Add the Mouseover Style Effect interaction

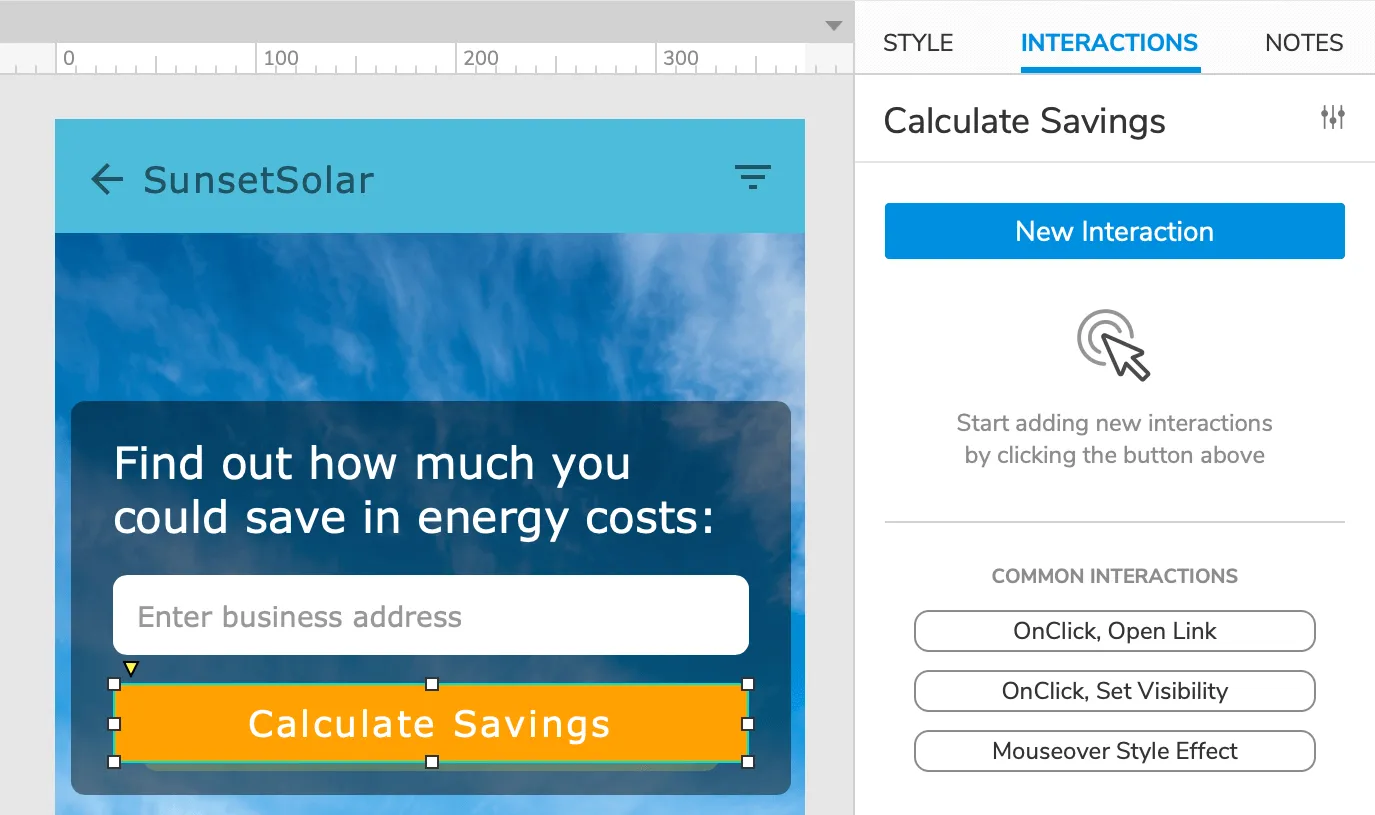pos(1114,751)
